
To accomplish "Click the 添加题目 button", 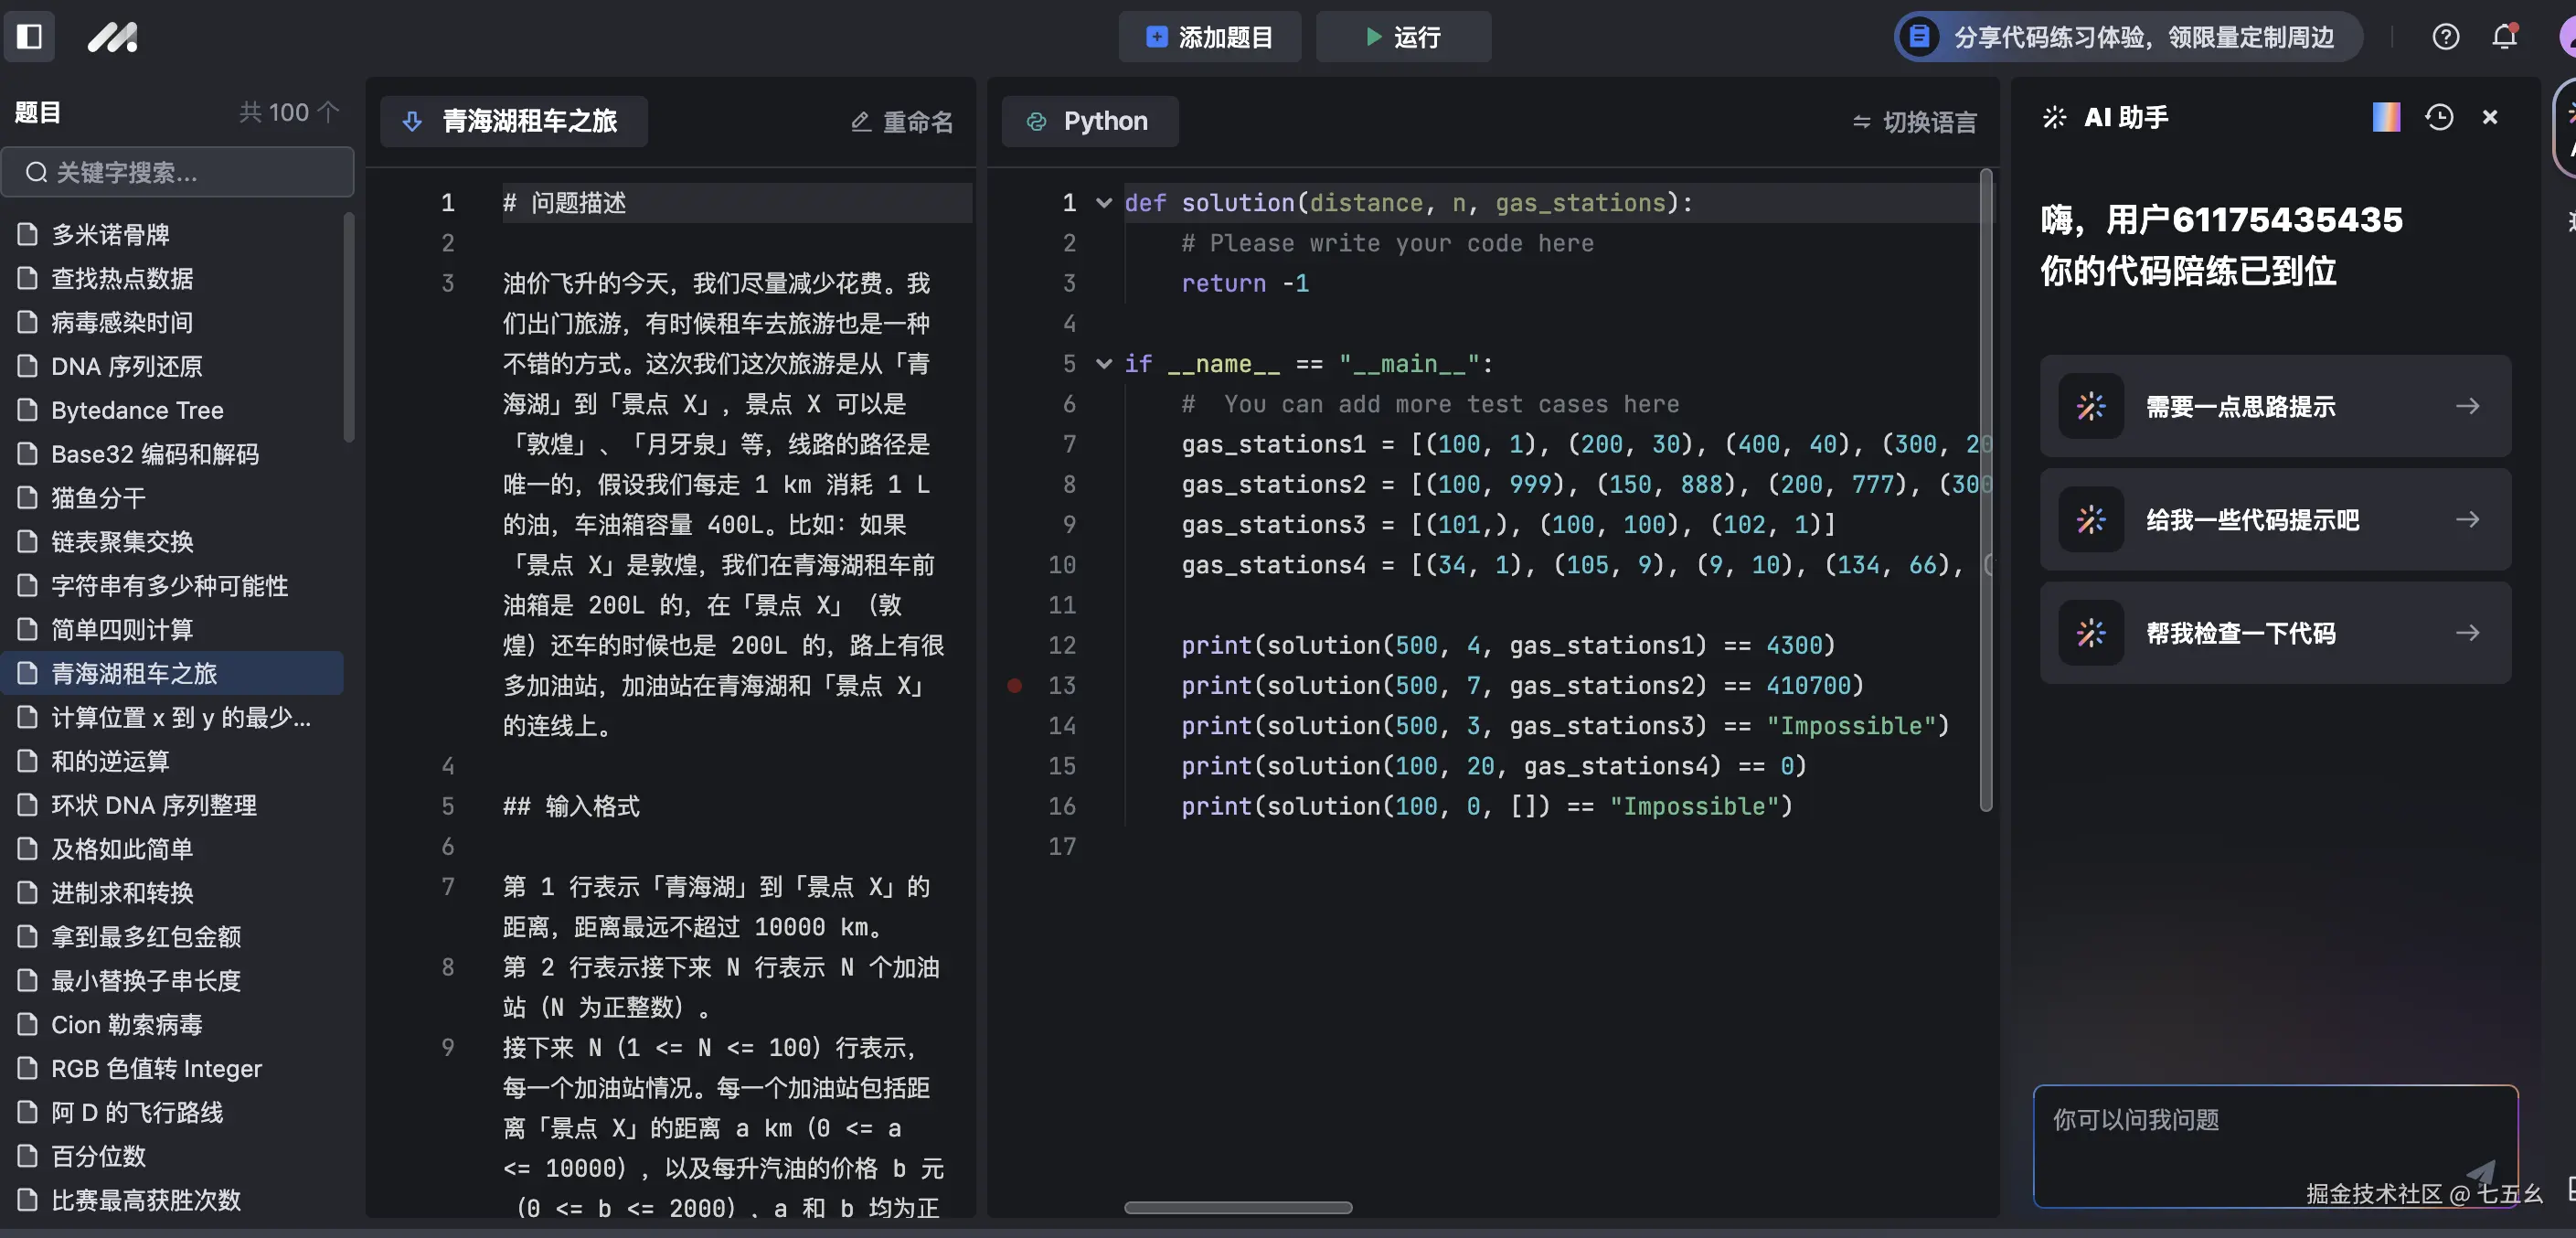I will [1209, 37].
